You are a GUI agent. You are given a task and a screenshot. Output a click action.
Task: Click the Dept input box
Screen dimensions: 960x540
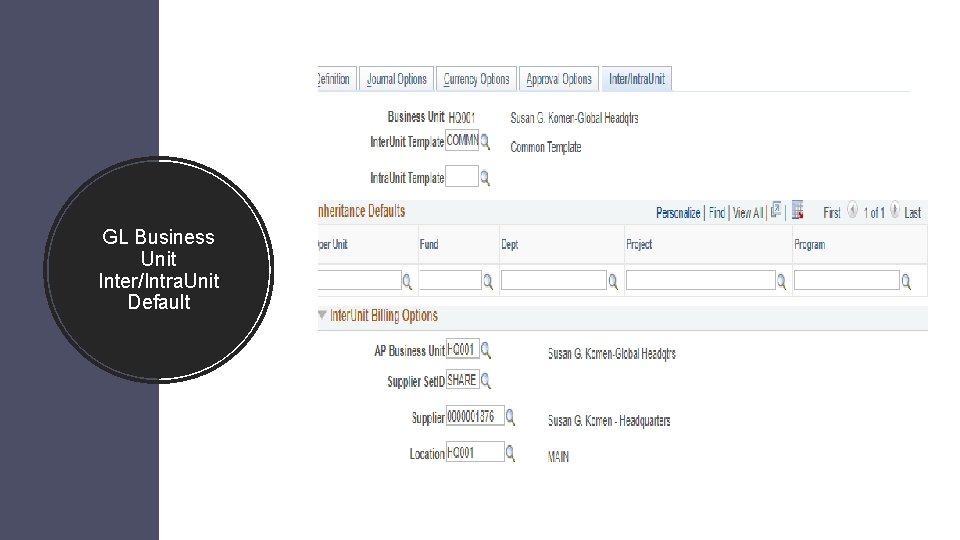554,280
